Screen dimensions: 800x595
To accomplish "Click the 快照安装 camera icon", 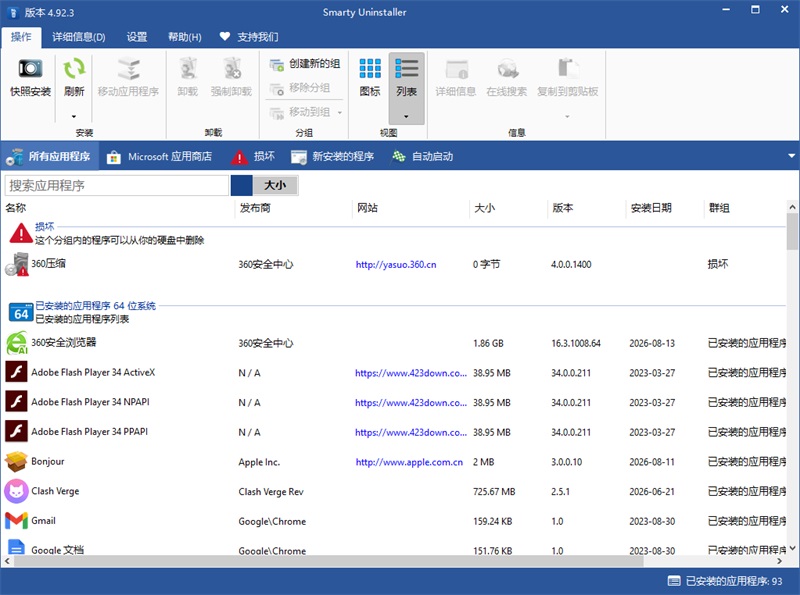I will pyautogui.click(x=30, y=68).
